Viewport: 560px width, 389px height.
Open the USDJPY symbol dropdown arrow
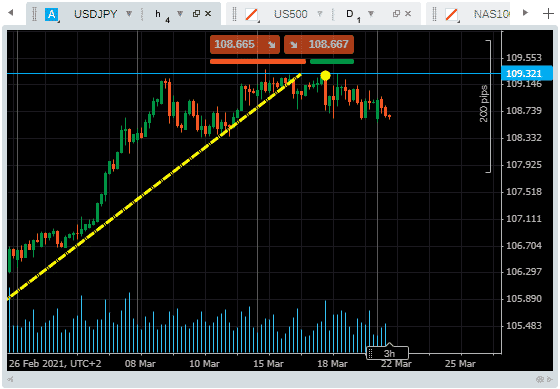pyautogui.click(x=129, y=14)
